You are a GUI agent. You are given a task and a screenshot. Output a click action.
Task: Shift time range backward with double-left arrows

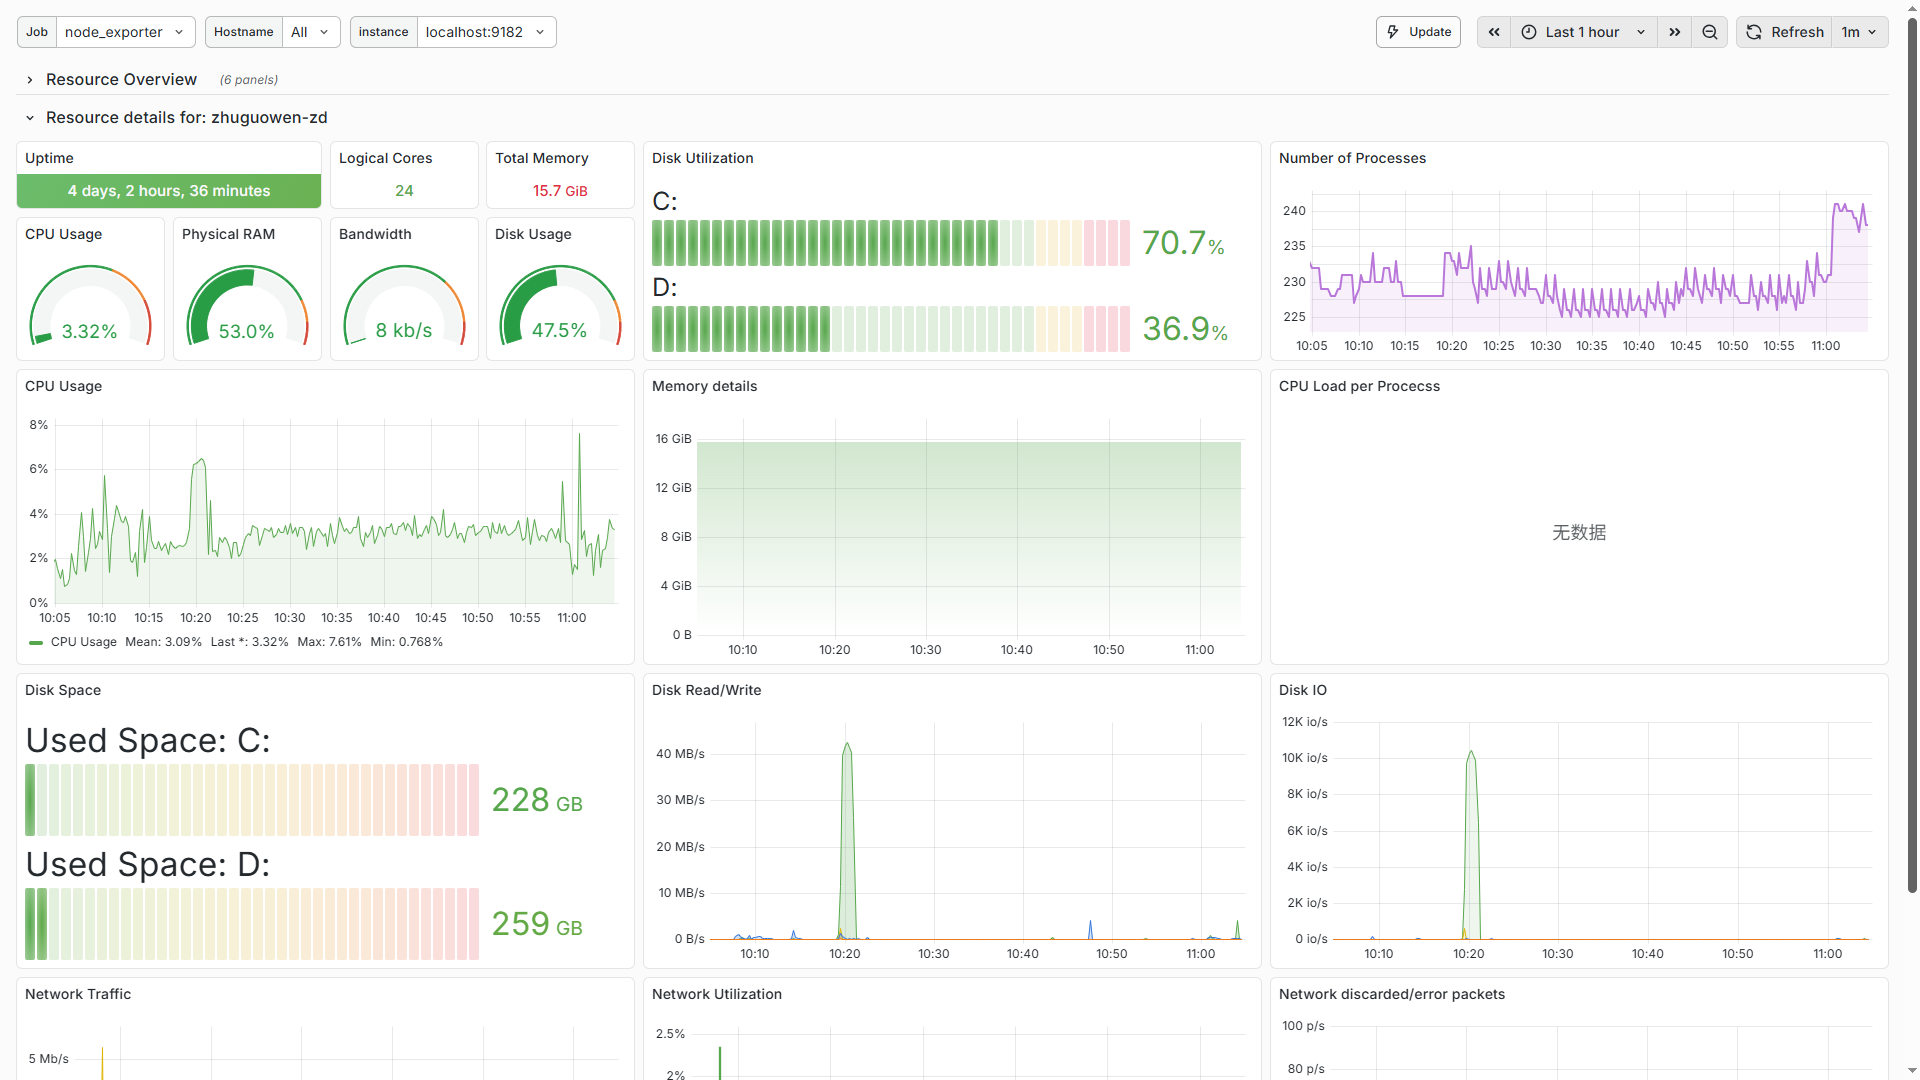tap(1493, 31)
